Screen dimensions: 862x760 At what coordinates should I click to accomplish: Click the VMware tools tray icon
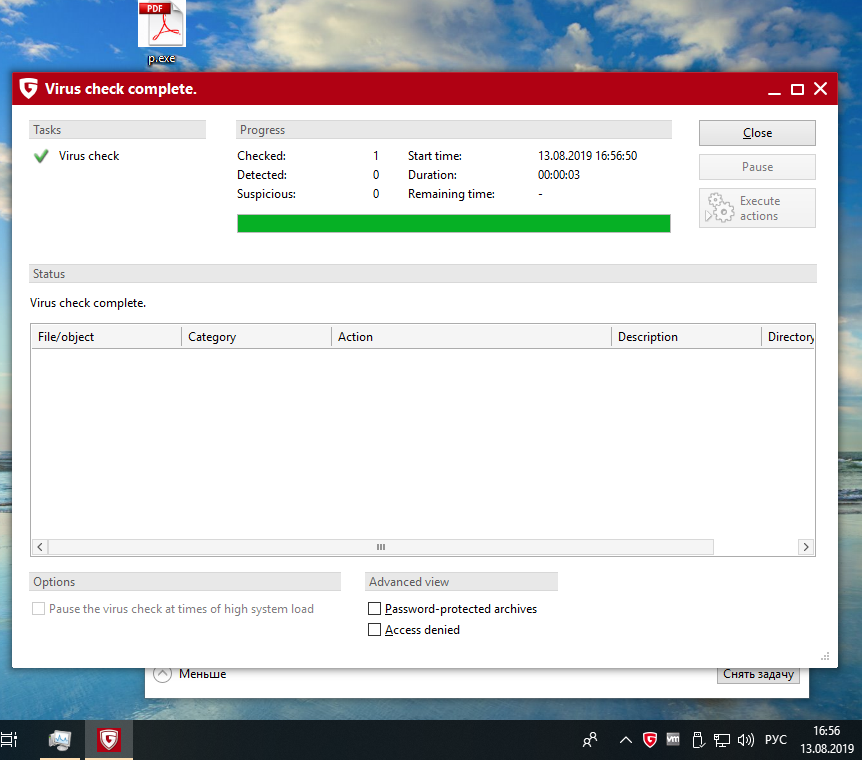(x=673, y=740)
